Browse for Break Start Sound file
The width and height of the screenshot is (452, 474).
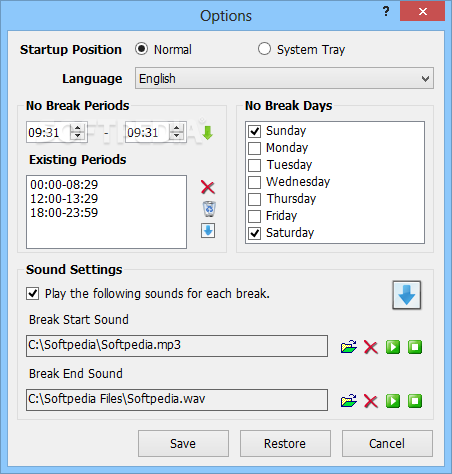coord(349,347)
